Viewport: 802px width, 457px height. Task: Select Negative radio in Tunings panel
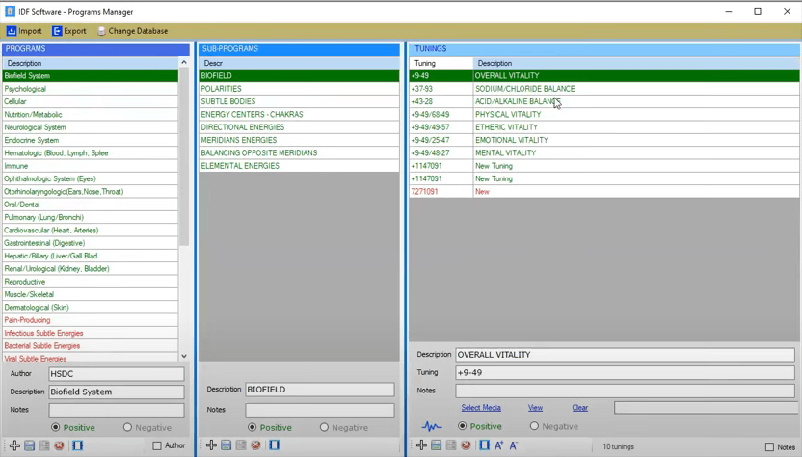[x=534, y=427]
